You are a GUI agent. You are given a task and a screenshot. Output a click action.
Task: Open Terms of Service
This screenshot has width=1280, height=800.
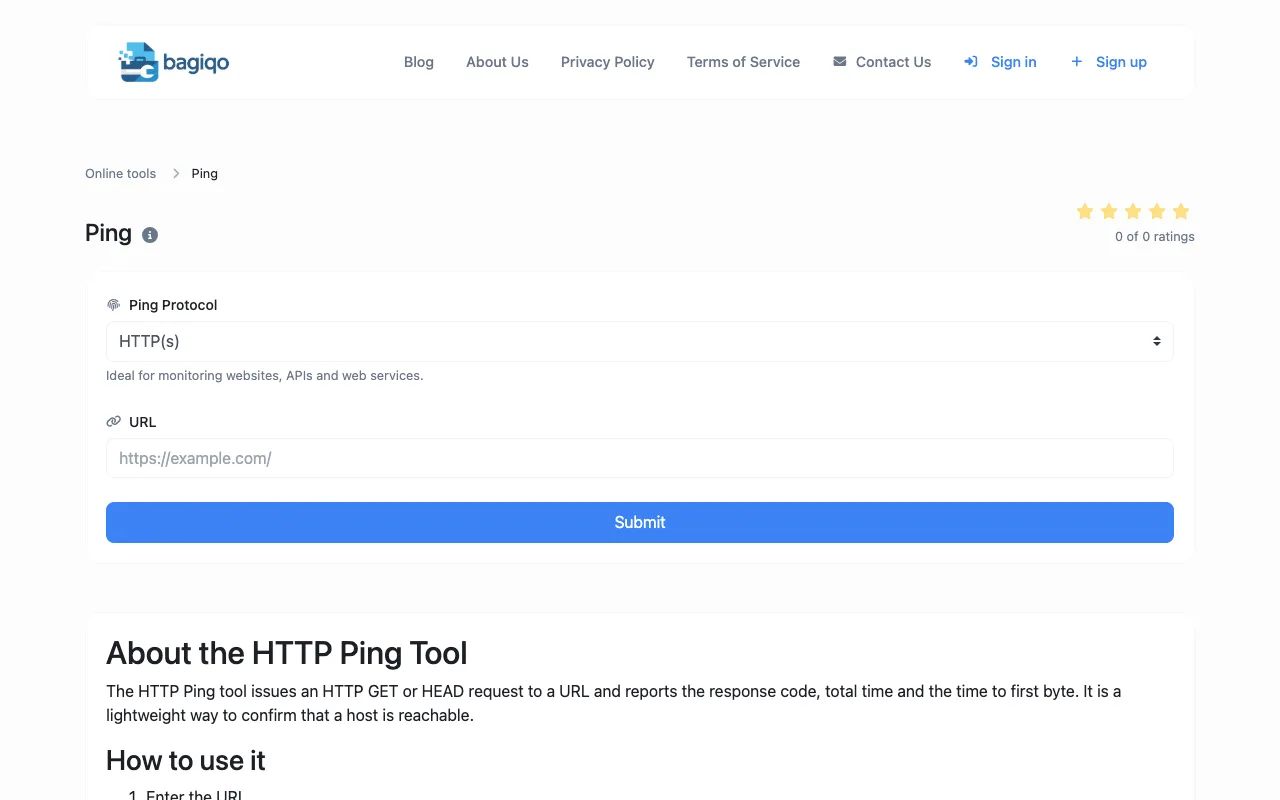[x=743, y=62]
